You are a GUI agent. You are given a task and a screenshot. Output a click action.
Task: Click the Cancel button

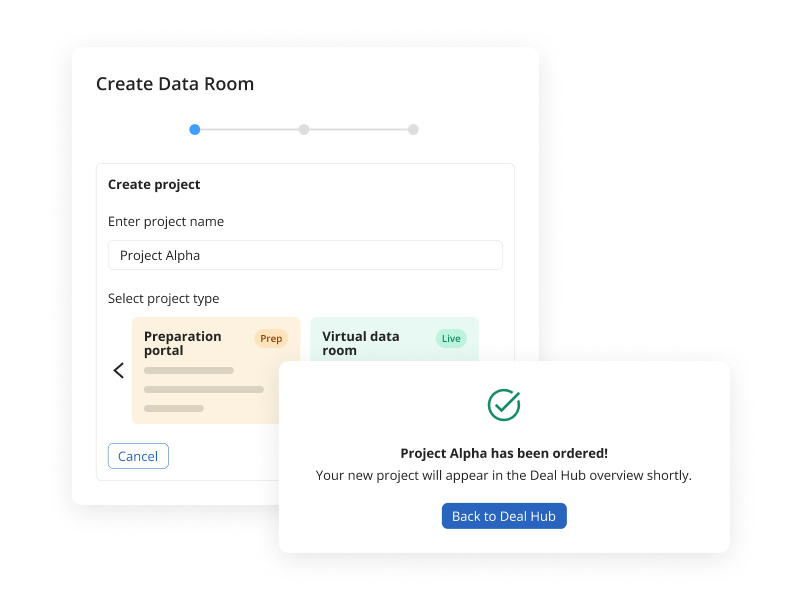click(x=138, y=456)
